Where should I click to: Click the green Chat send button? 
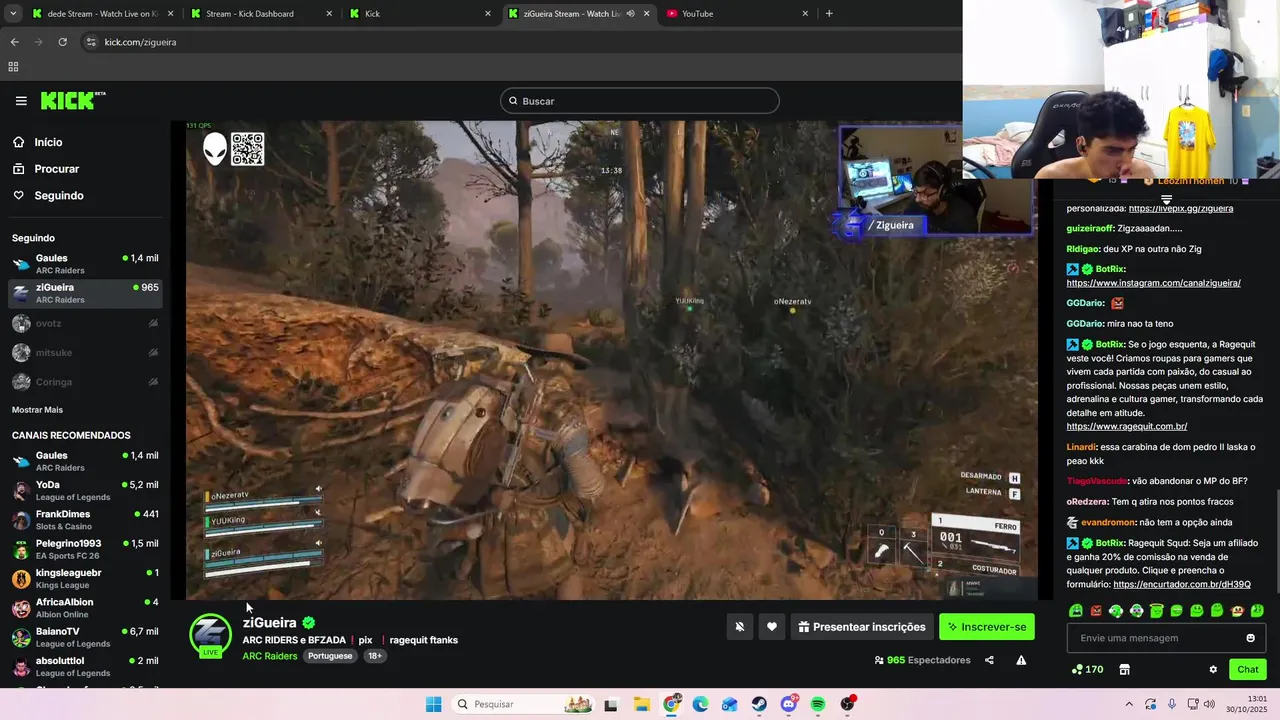[1248, 669]
